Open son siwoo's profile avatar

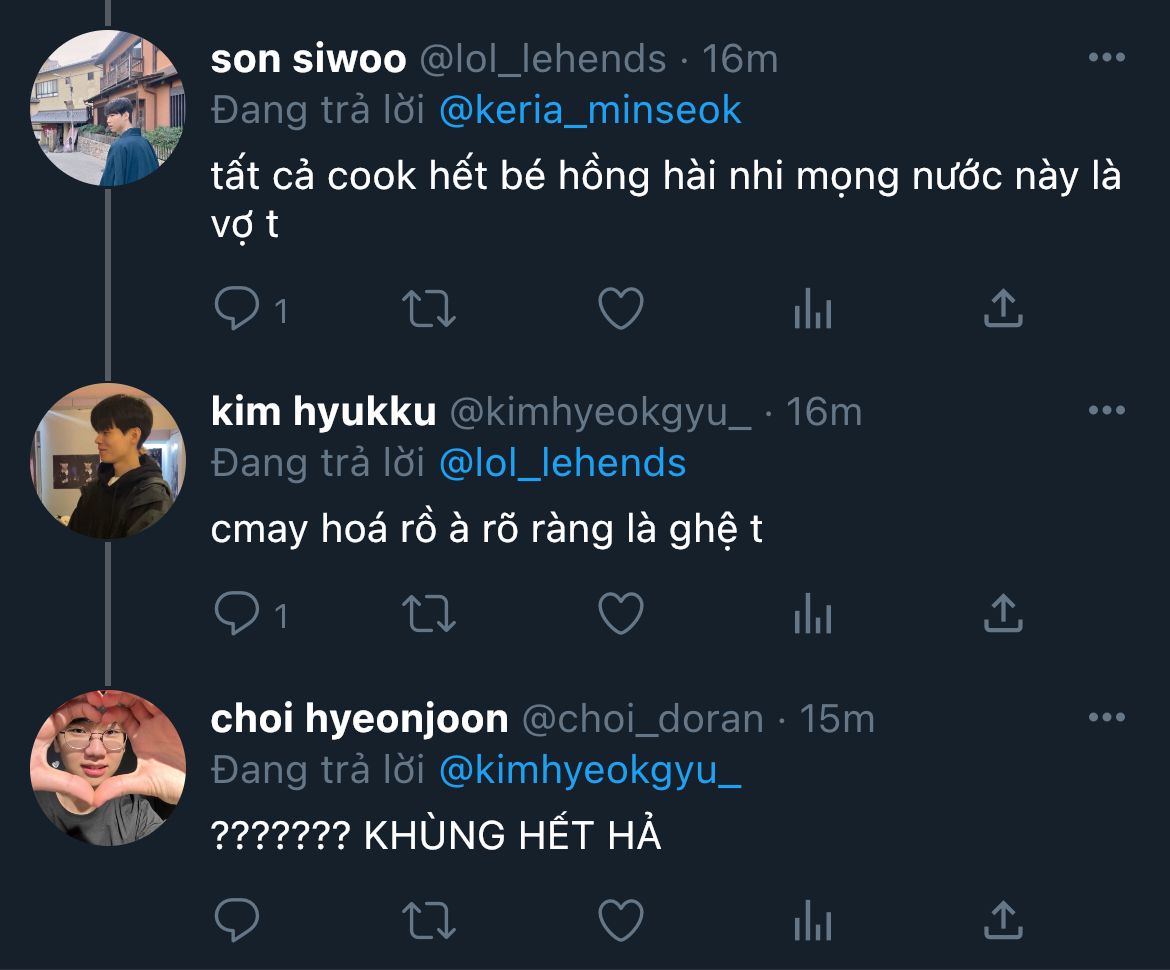pyautogui.click(x=108, y=108)
